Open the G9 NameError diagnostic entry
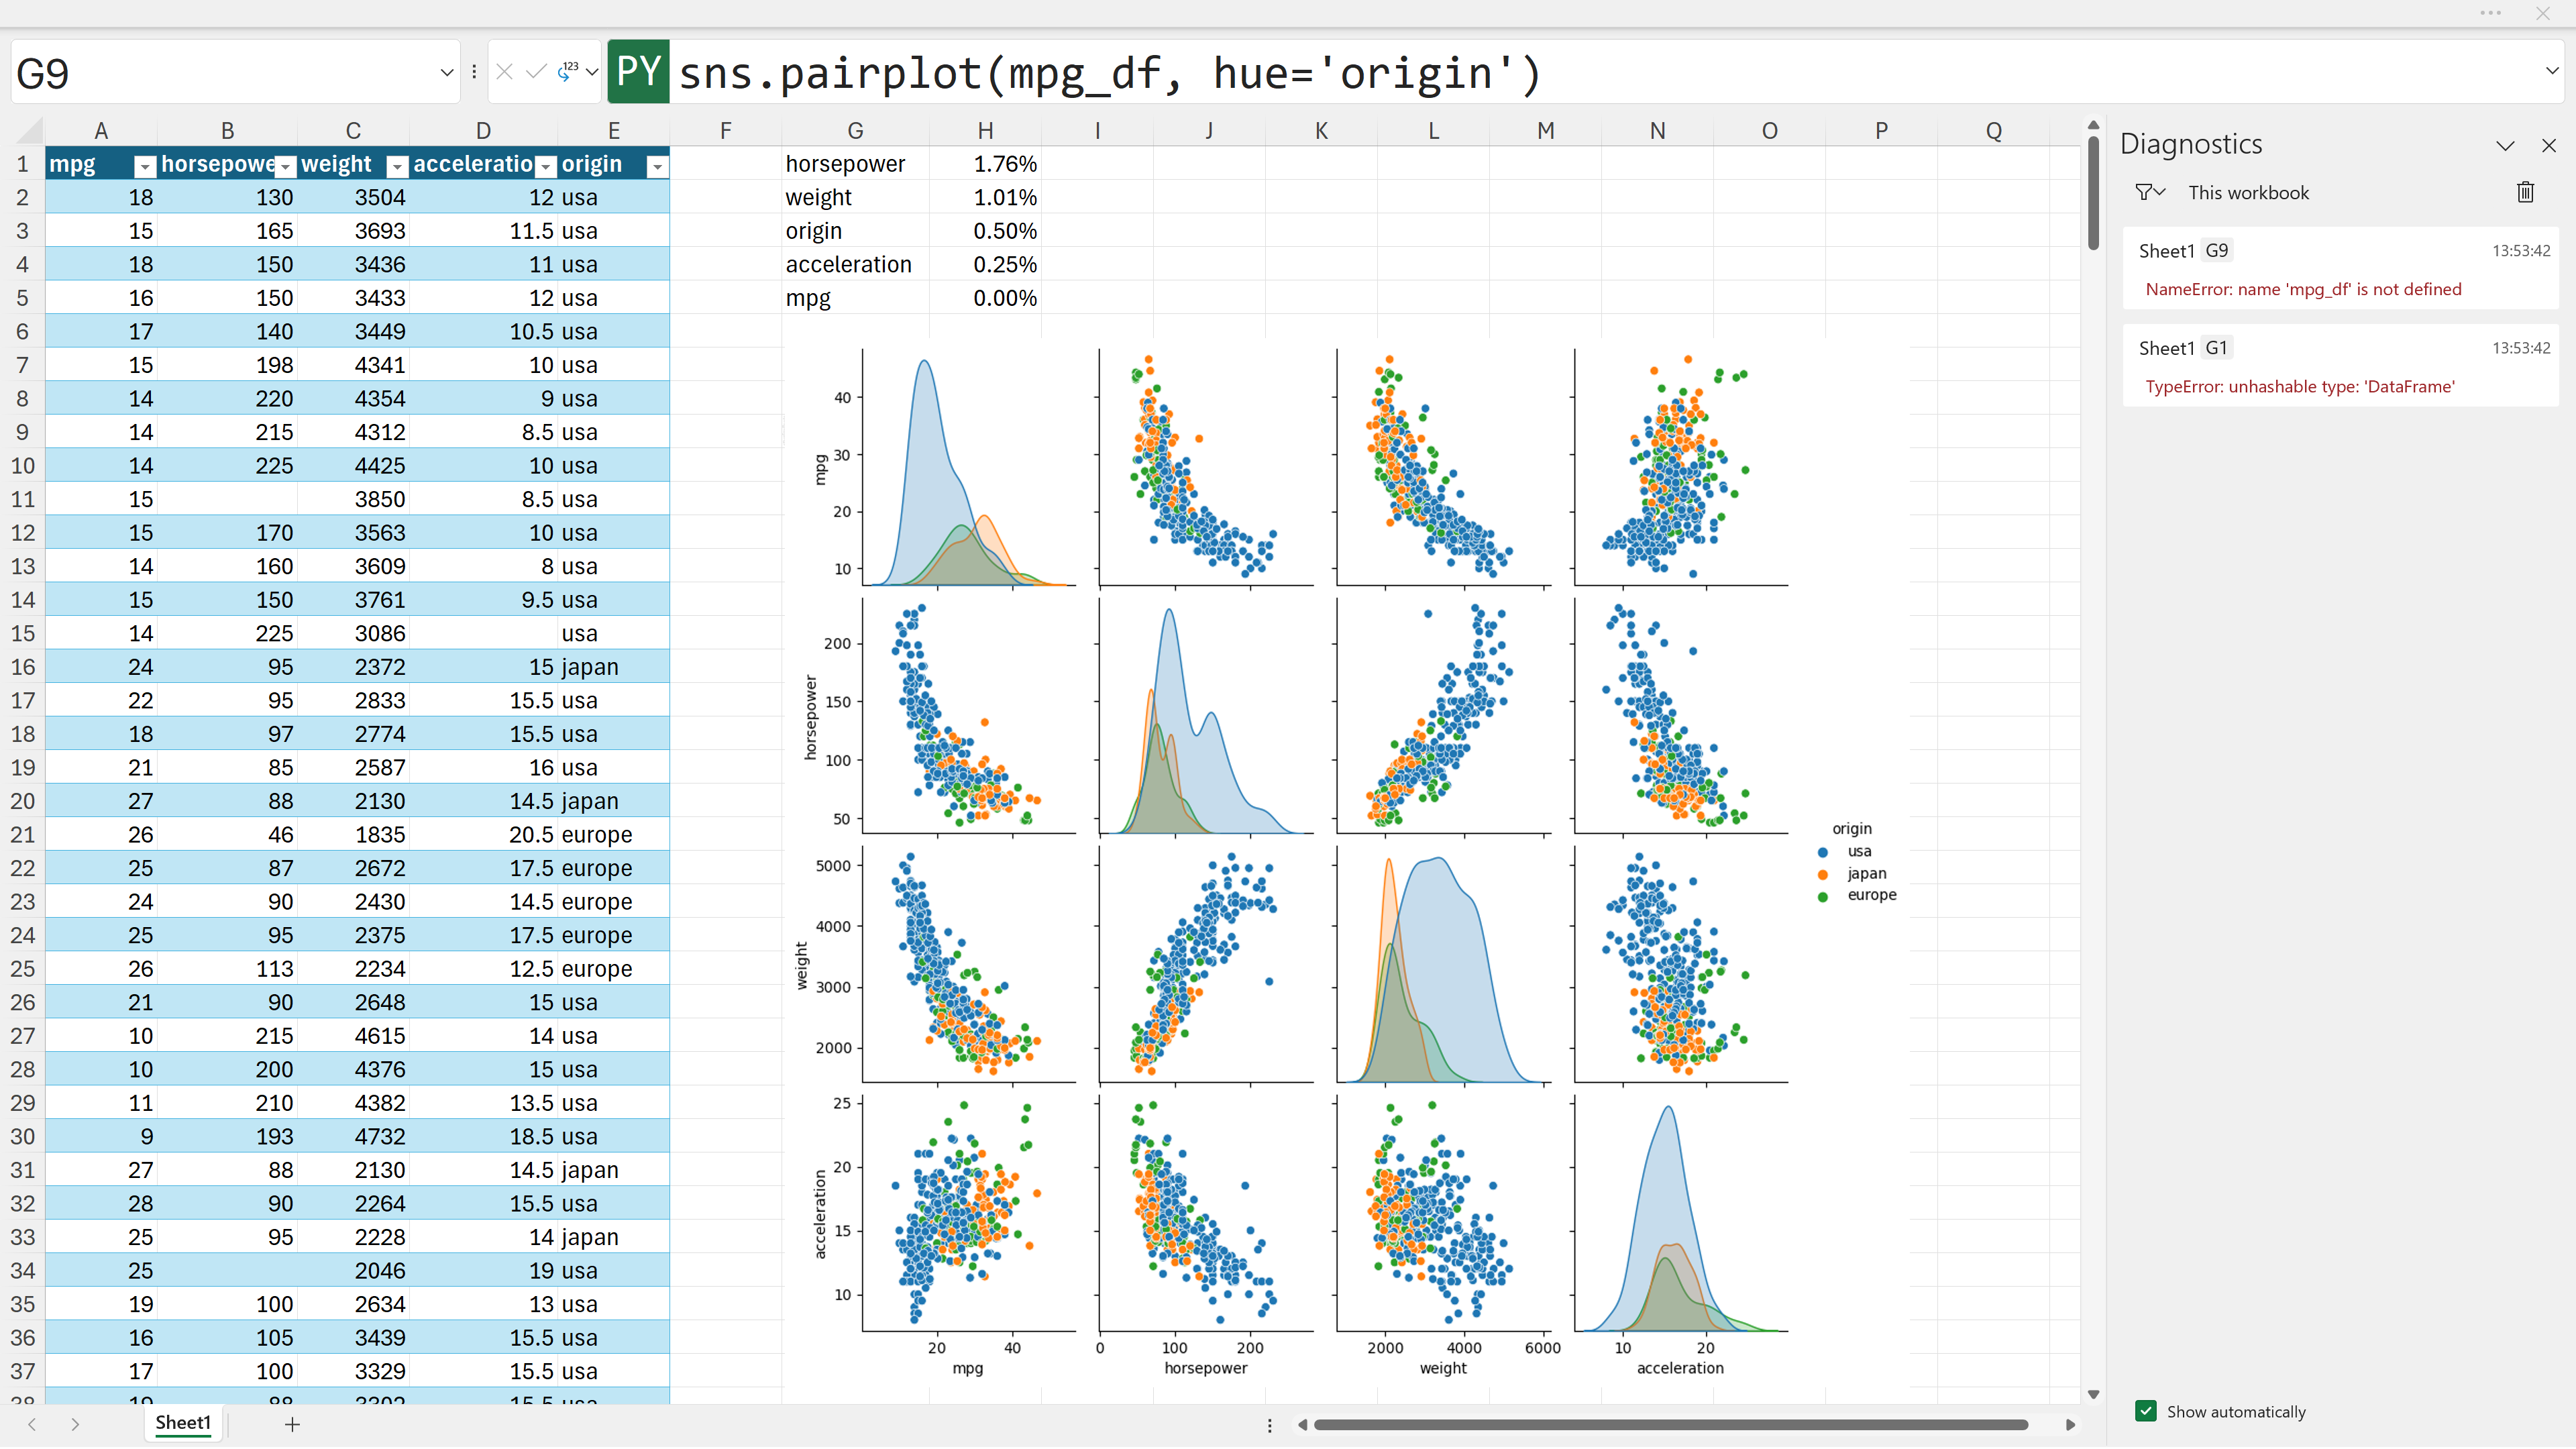 coord(2340,270)
